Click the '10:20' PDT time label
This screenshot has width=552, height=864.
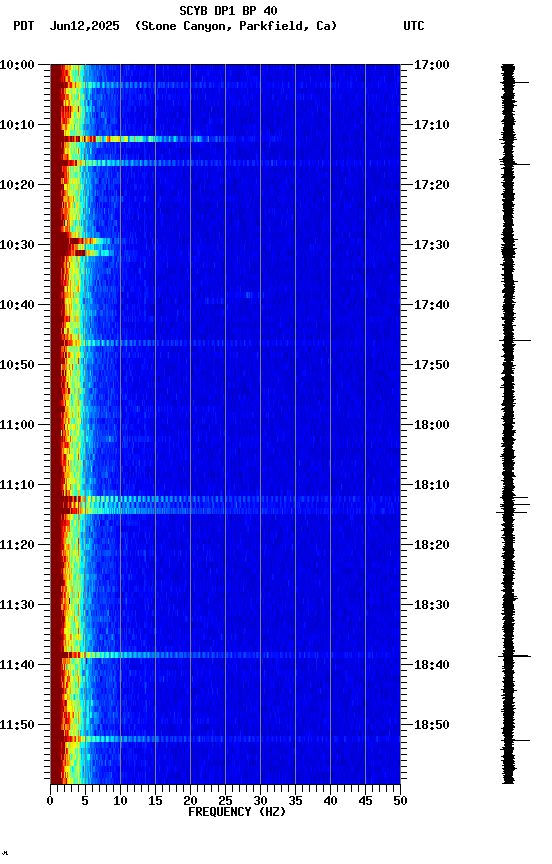pos(17,185)
